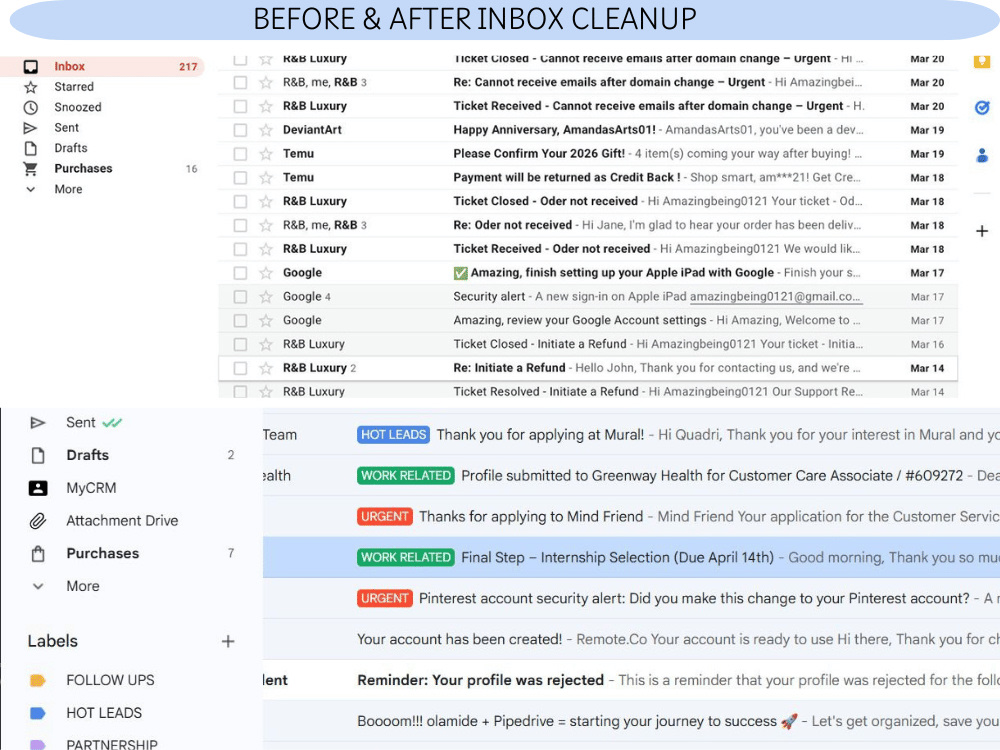Open the PARTNERSHIP label

click(112, 744)
